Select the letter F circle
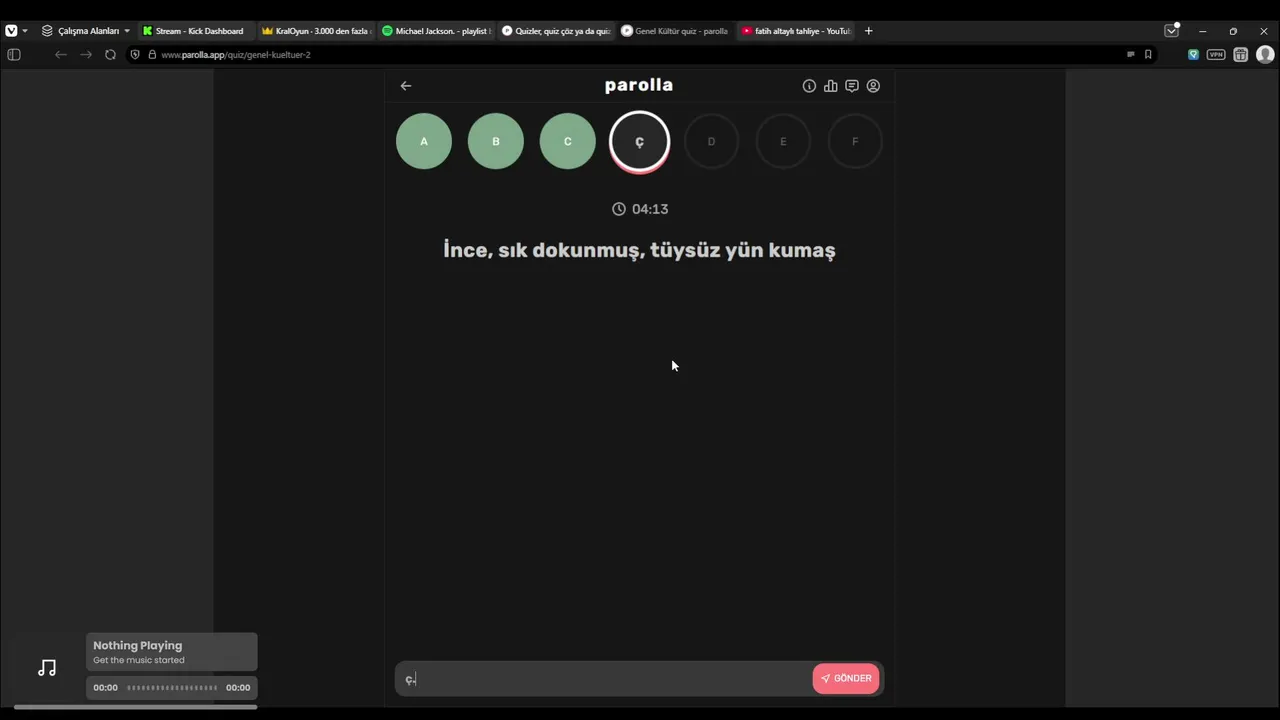 click(855, 141)
